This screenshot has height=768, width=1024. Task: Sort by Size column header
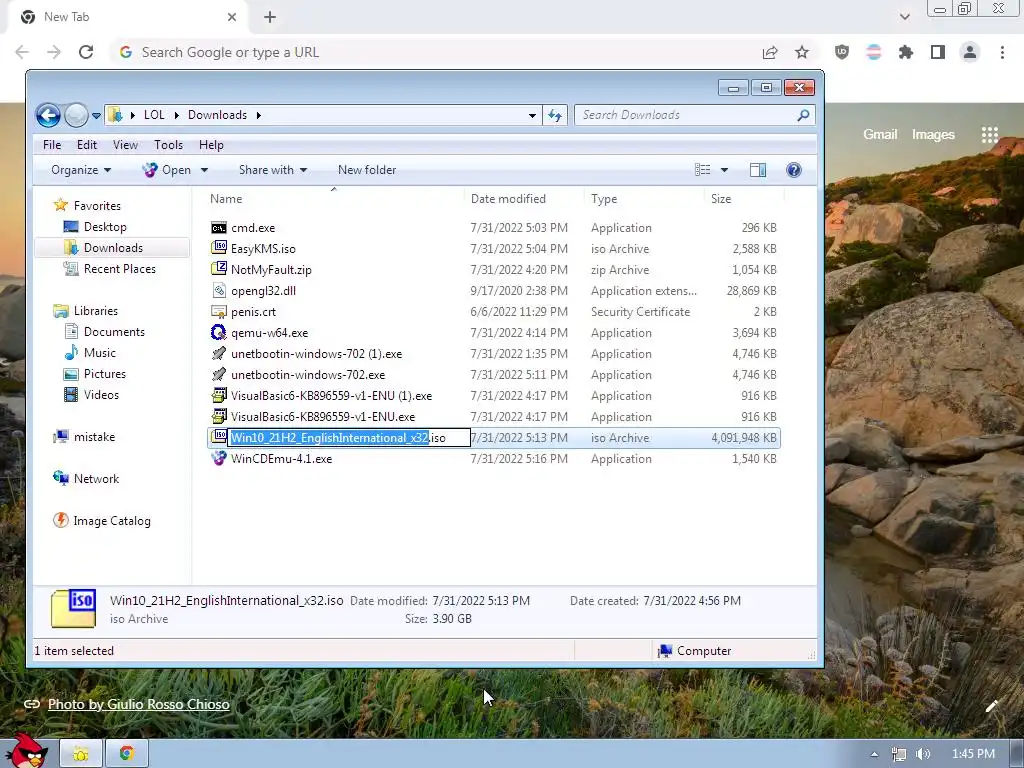(x=721, y=199)
